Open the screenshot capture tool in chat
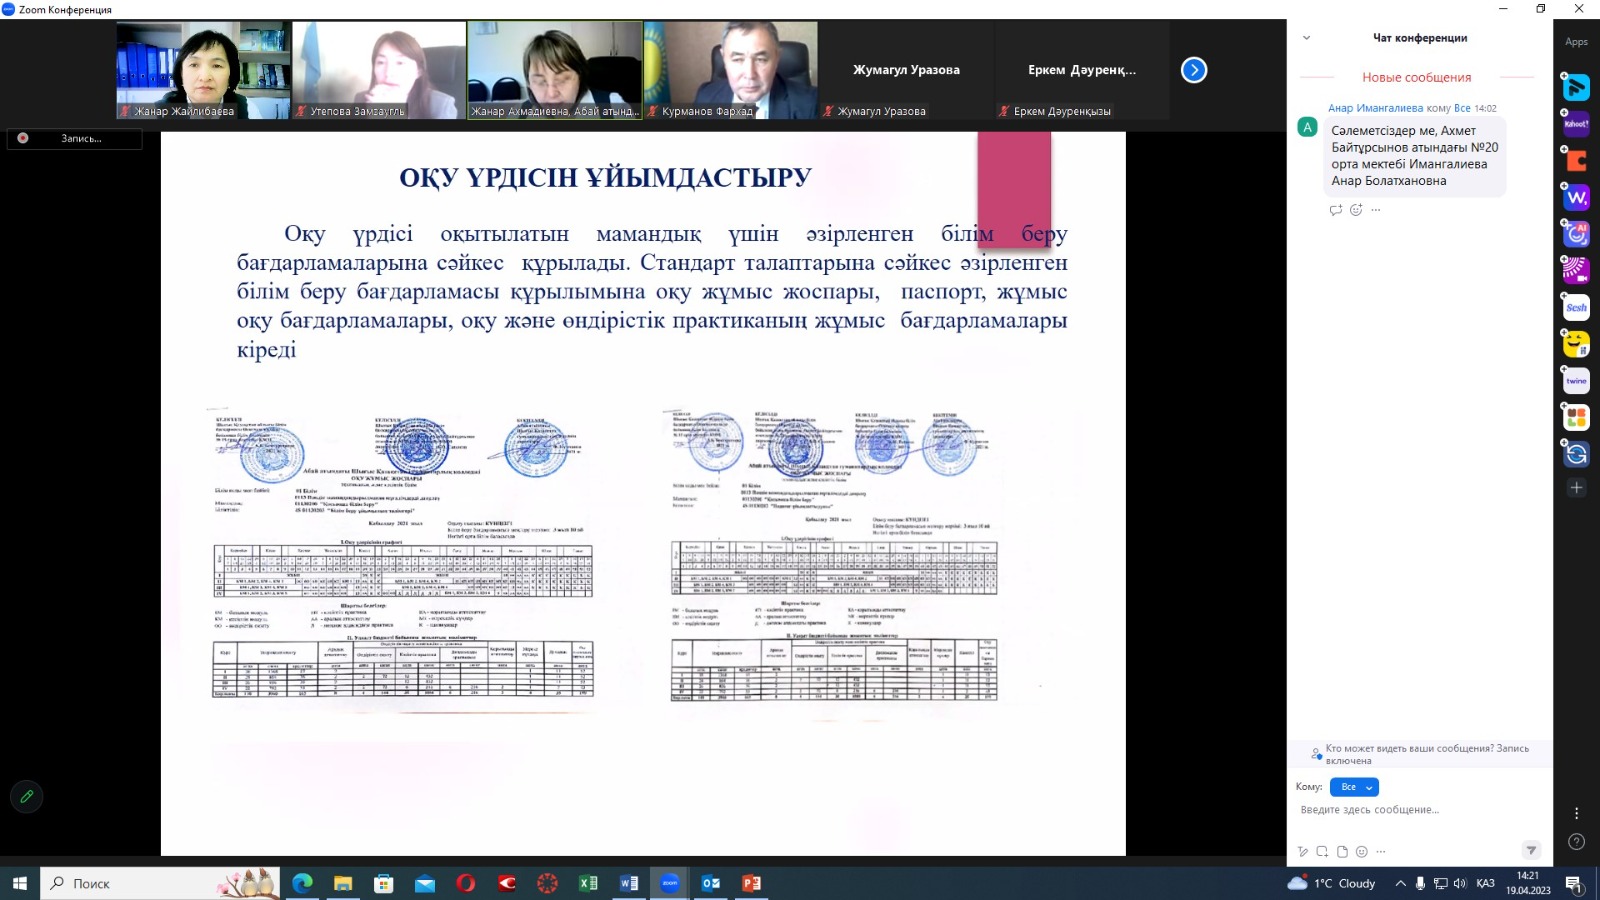 [x=1322, y=852]
